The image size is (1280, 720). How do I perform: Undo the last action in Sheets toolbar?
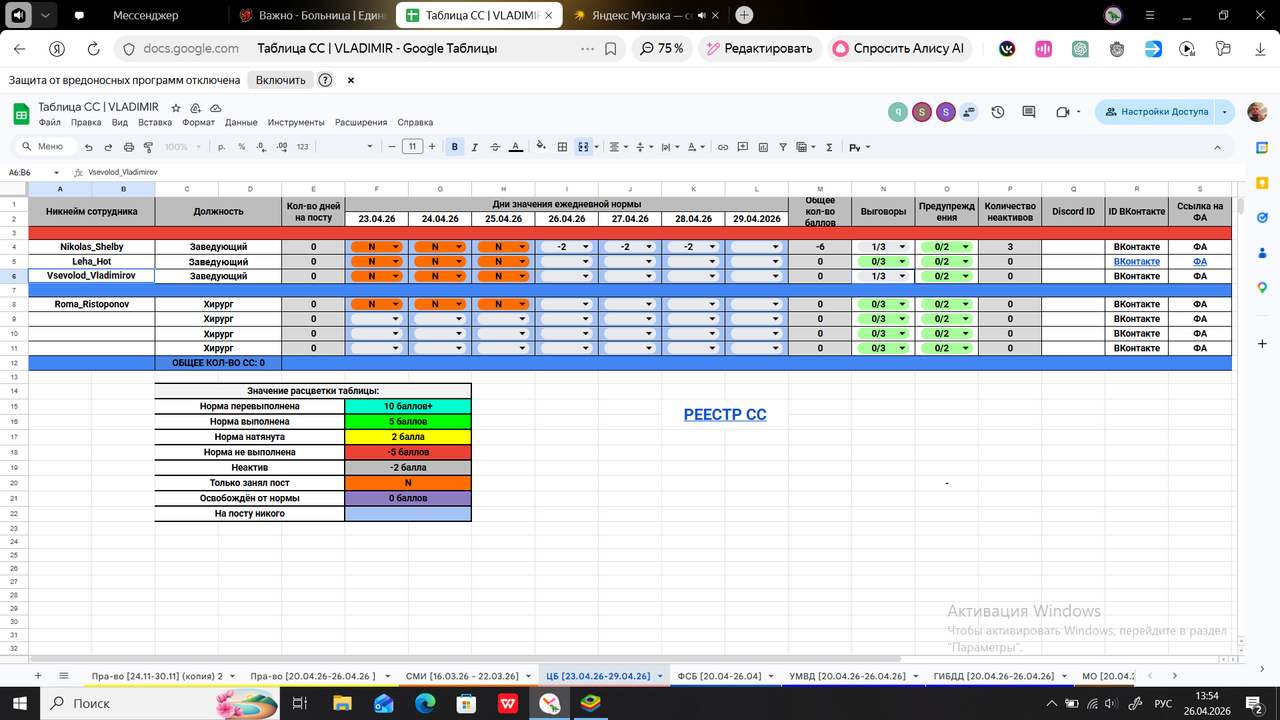coord(89,147)
